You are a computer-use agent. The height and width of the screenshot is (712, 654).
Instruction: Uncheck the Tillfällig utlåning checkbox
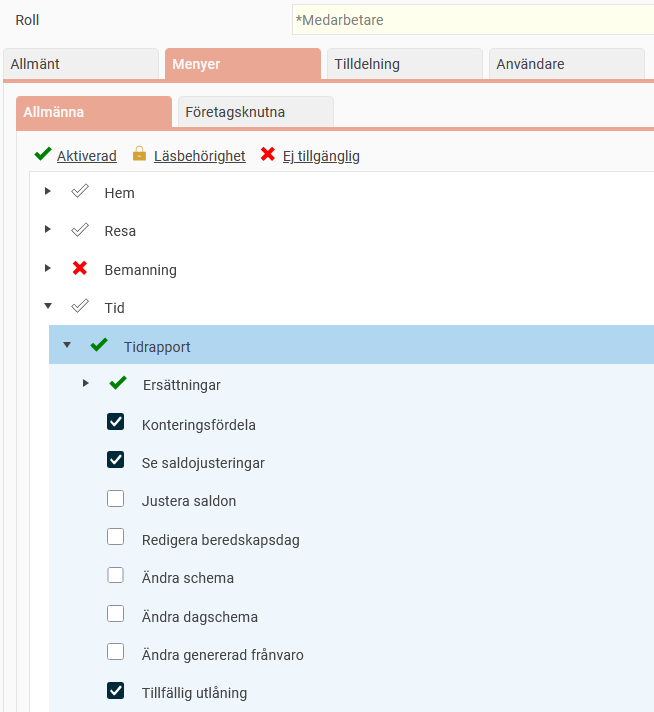click(116, 691)
